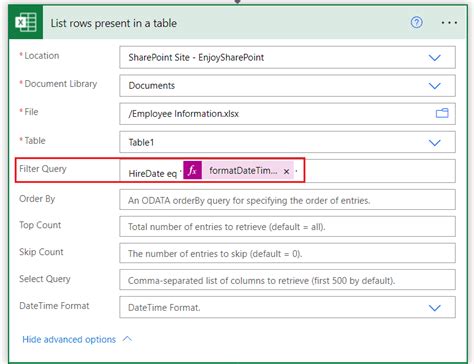Open the DateTime Format dropdown

(287, 307)
